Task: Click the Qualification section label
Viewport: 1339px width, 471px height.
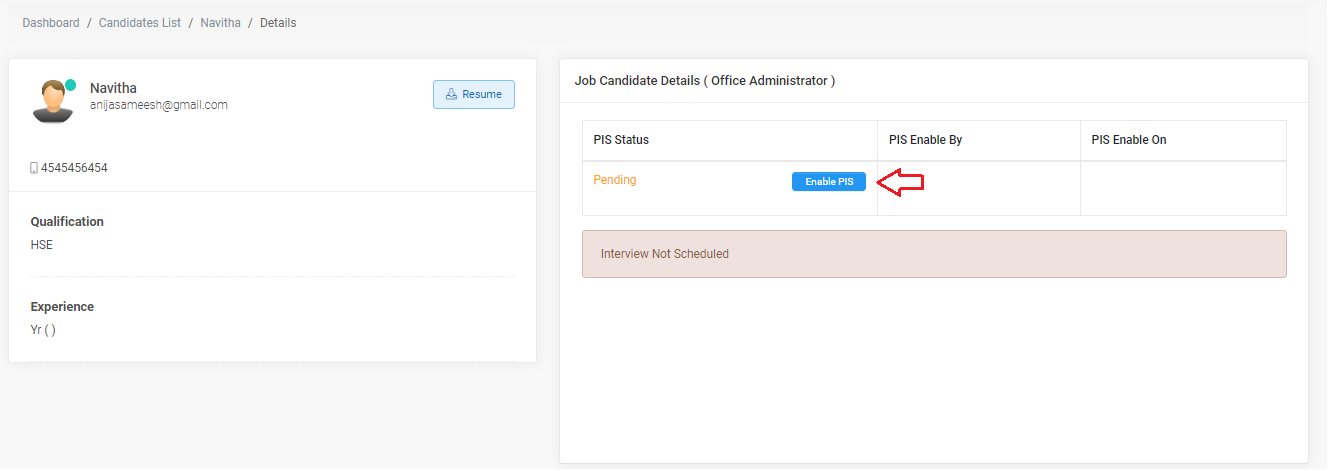Action: (x=67, y=222)
